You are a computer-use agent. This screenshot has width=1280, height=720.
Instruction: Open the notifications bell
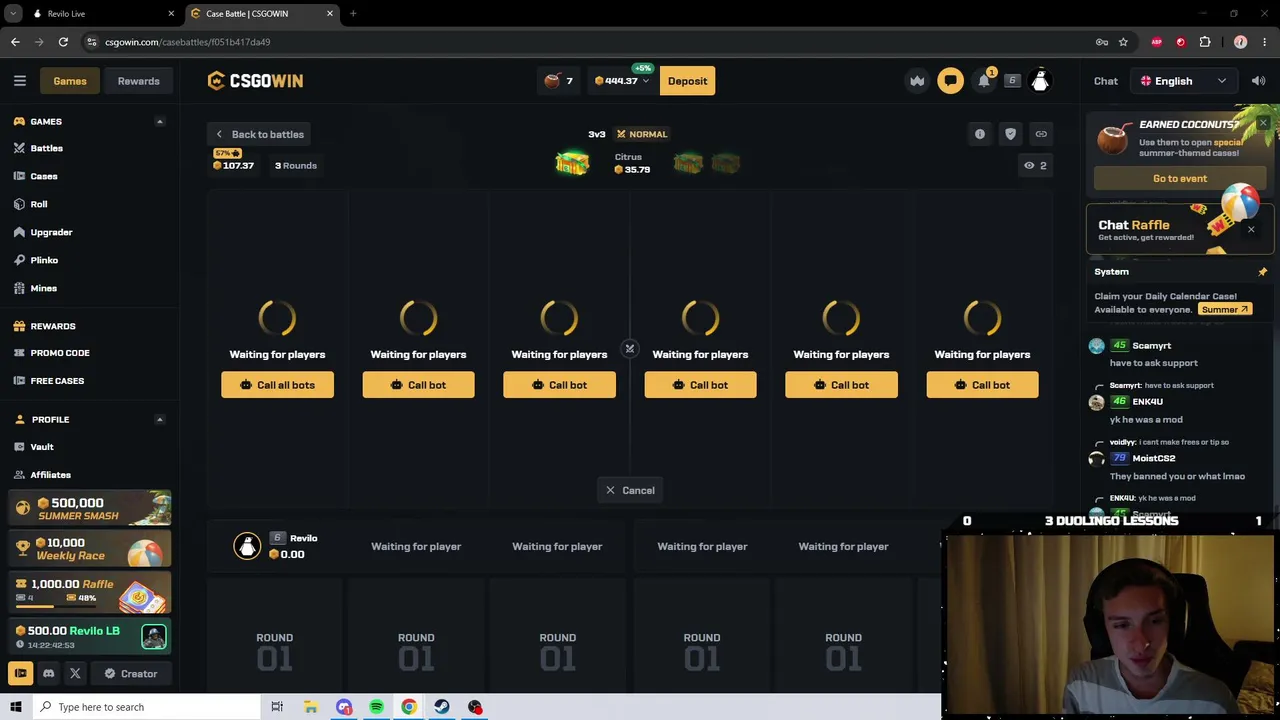coord(984,81)
